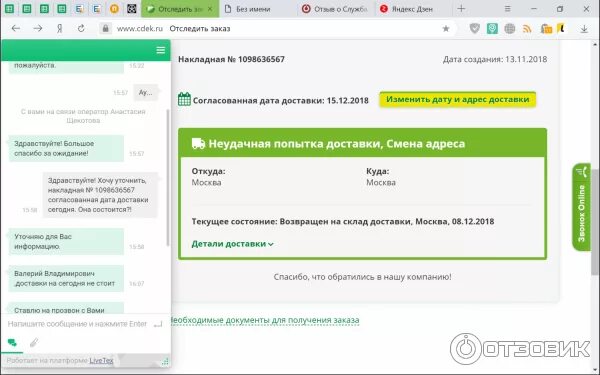The image size is (600, 375).
Task: Select 'Согласованная дата доставки: 15.12.2018' text
Action: (x=280, y=101)
